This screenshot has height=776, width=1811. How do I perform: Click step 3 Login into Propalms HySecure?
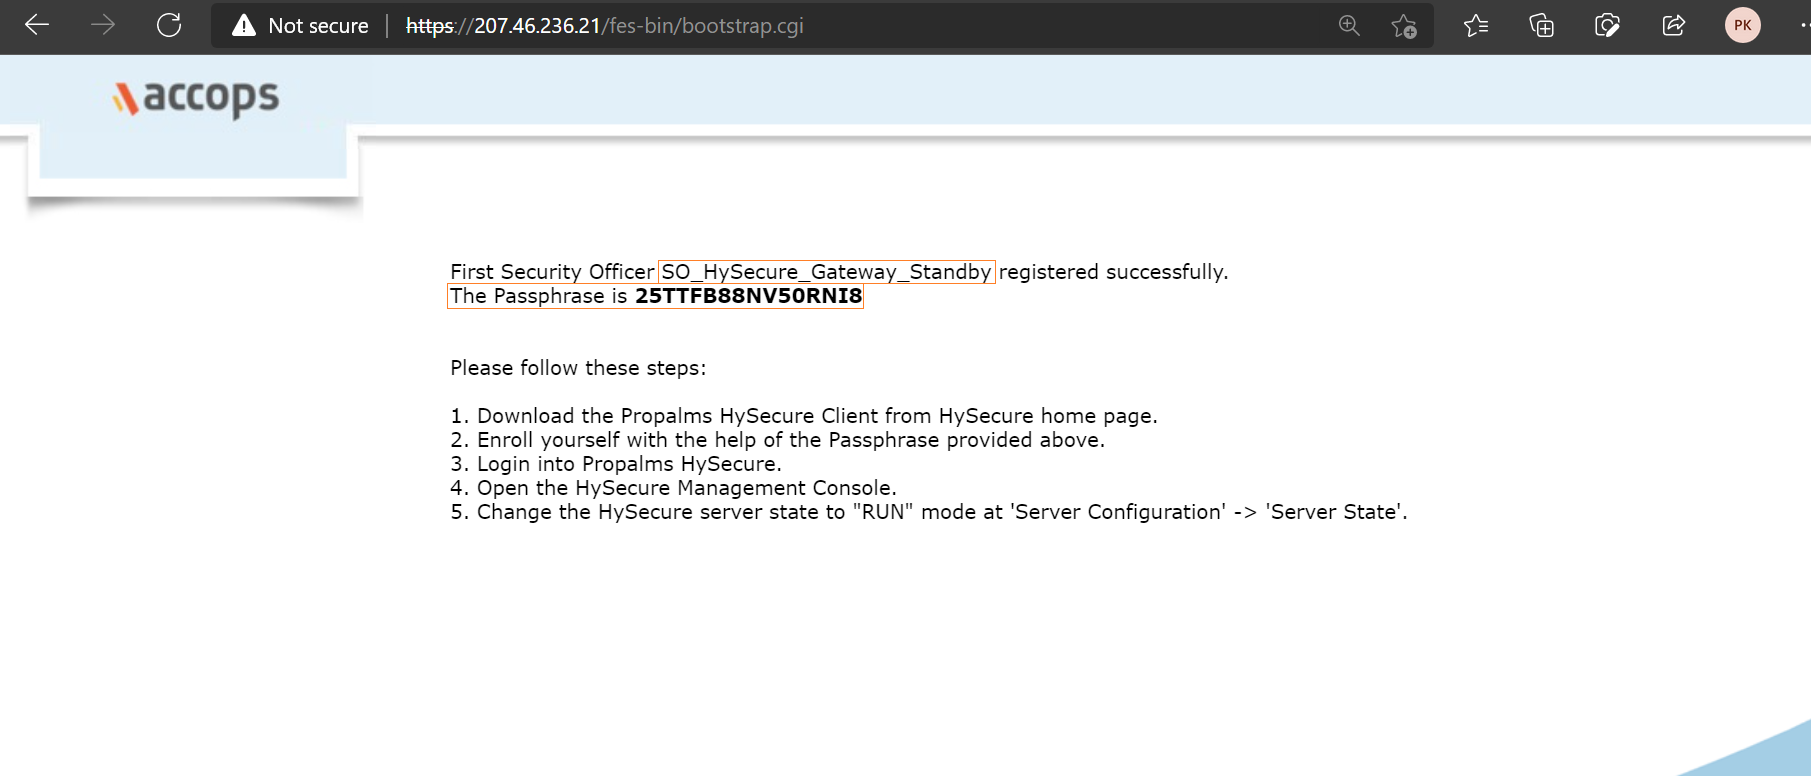(616, 464)
